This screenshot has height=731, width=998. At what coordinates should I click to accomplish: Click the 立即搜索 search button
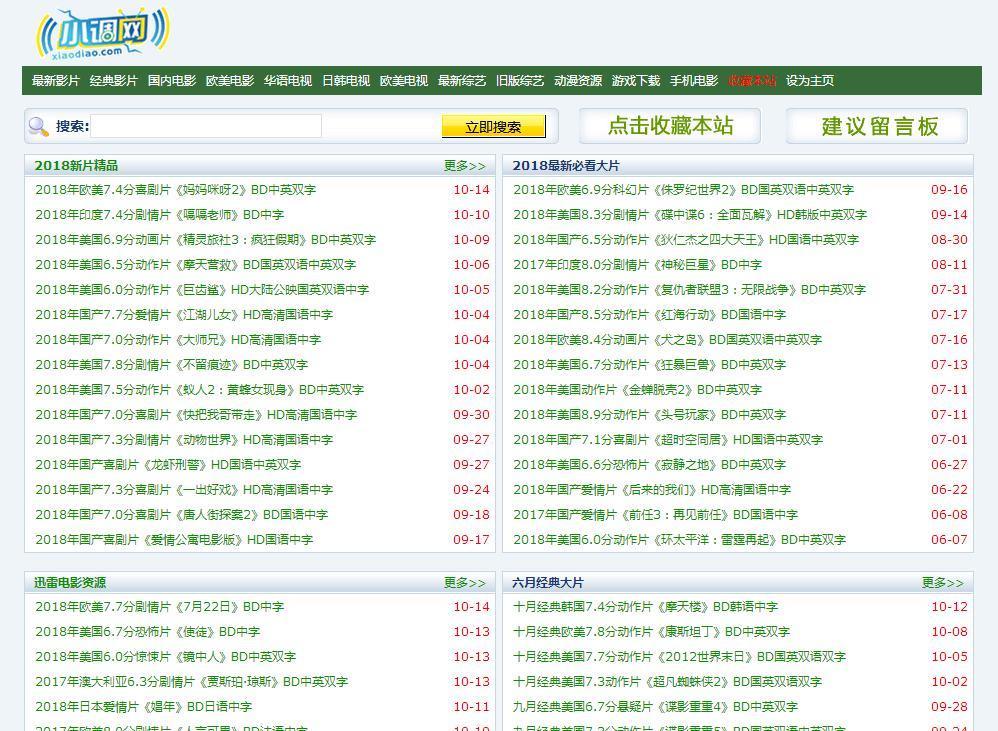click(493, 127)
